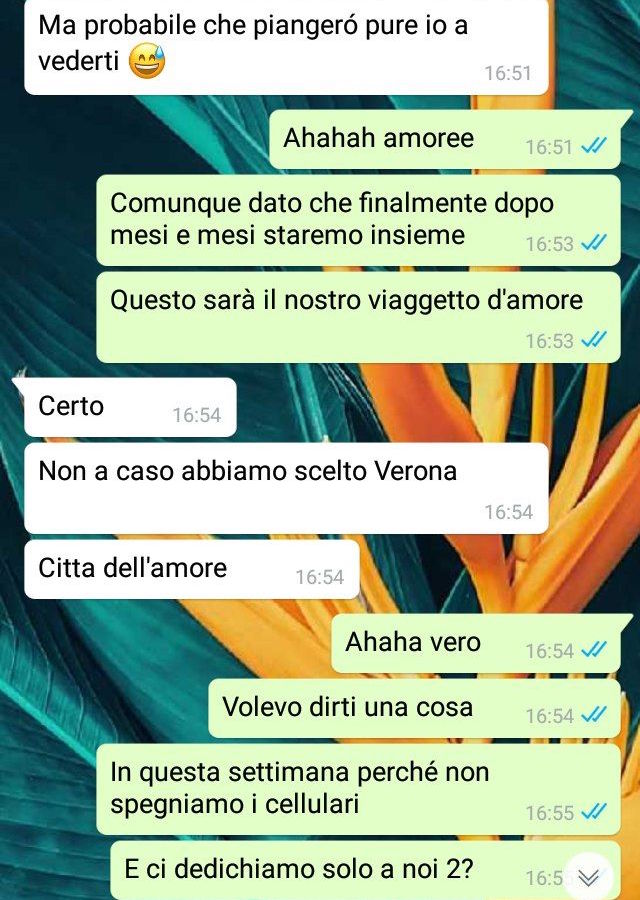Screen dimensions: 640x900
Task: Select the 'Citta dell'amore' message
Action: coord(192,569)
